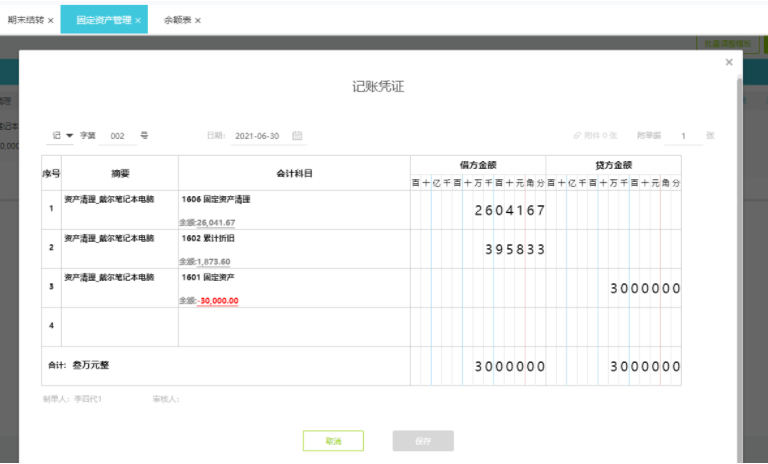Edit the date field 2021-06-30

point(257,136)
